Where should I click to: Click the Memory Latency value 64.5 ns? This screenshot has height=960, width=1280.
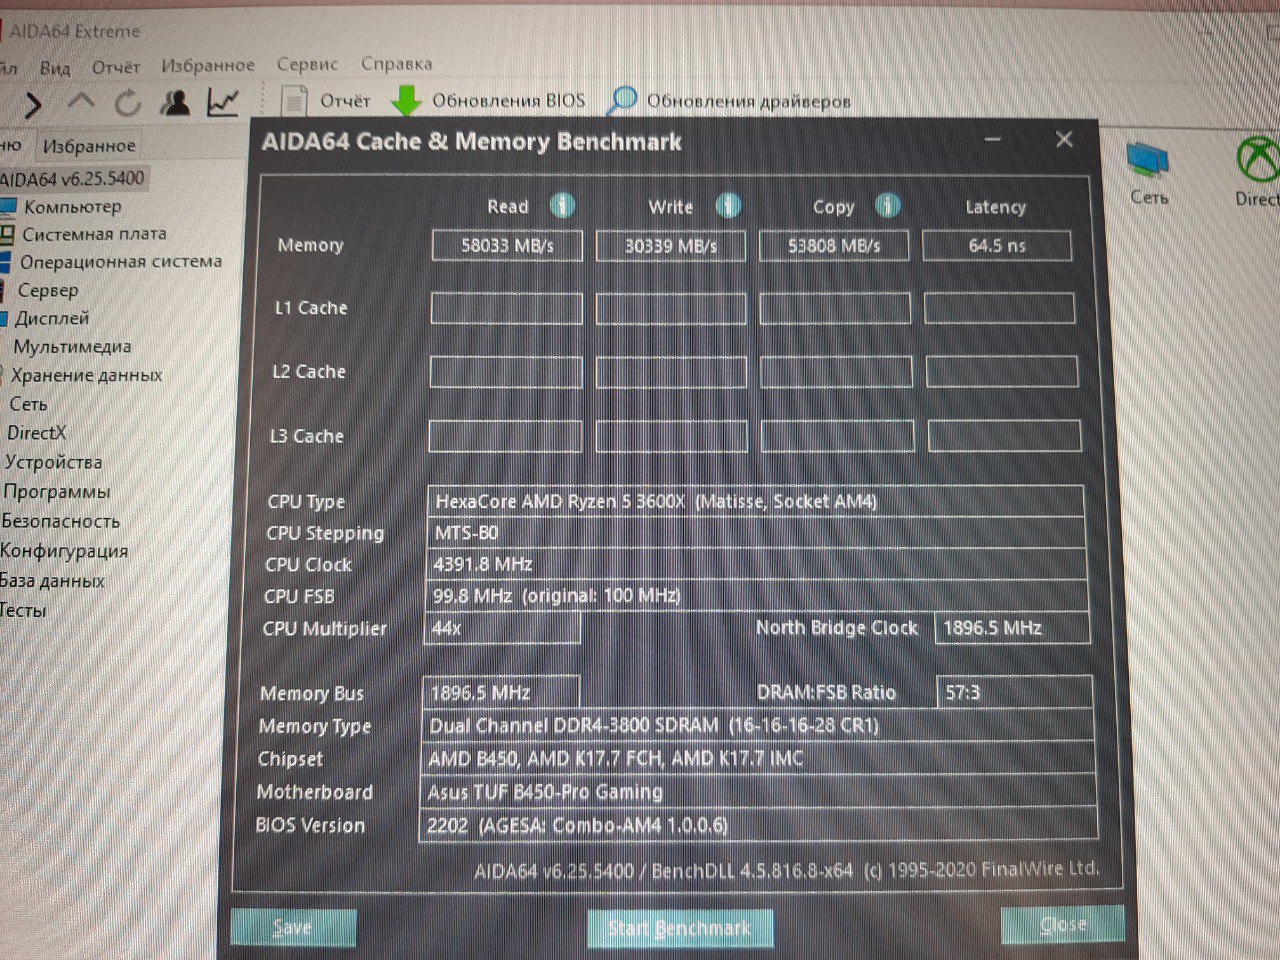pos(997,245)
